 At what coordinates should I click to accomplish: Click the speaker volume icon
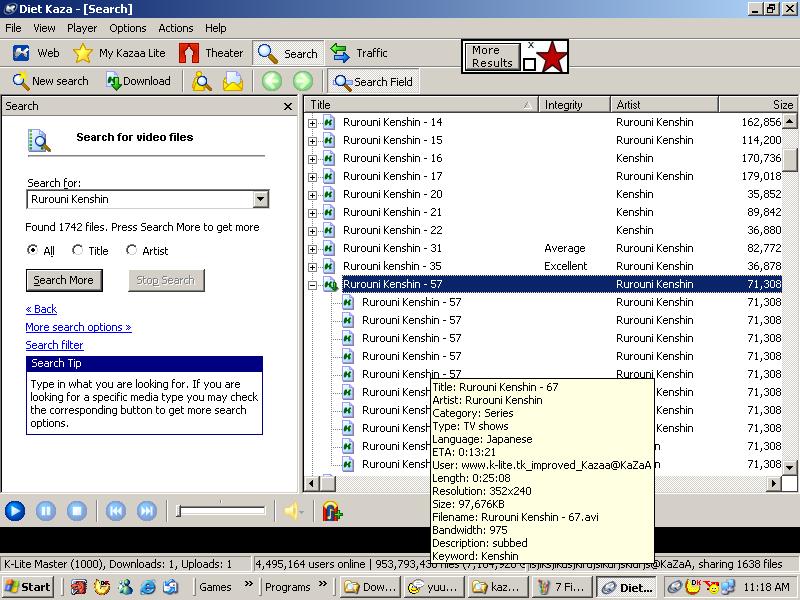click(x=292, y=511)
